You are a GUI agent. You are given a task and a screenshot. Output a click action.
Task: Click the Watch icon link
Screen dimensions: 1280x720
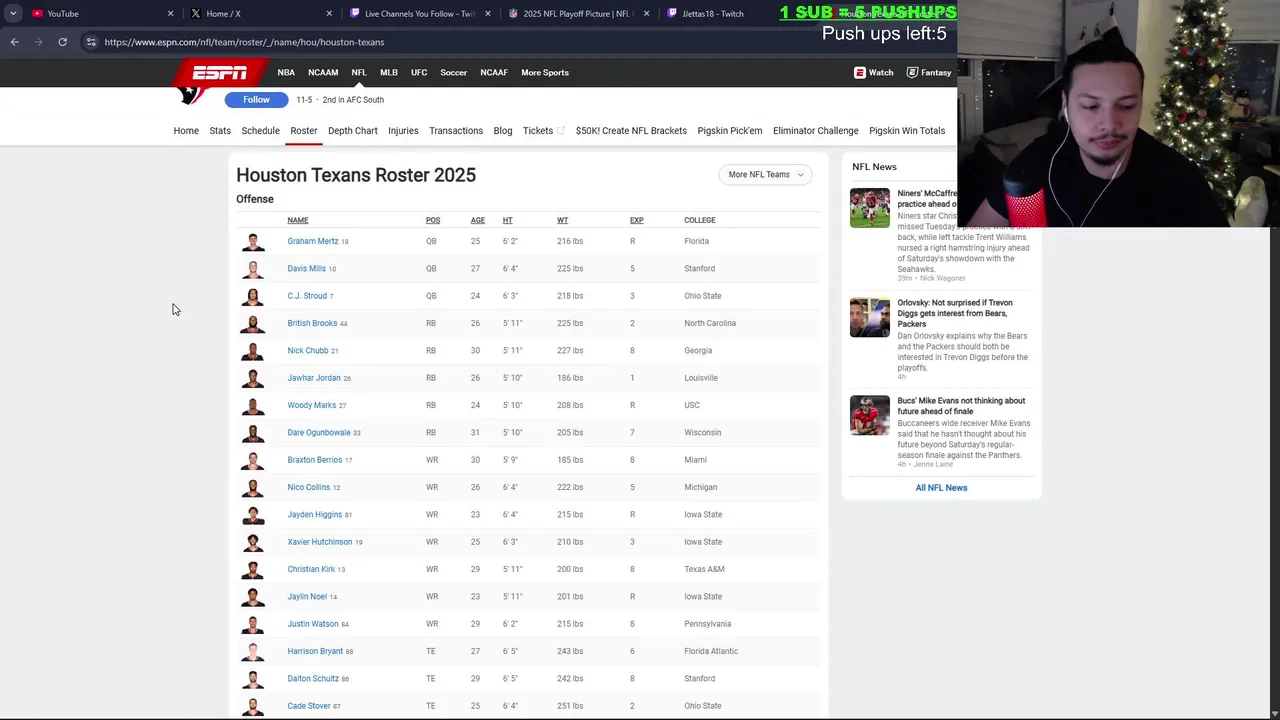[874, 72]
